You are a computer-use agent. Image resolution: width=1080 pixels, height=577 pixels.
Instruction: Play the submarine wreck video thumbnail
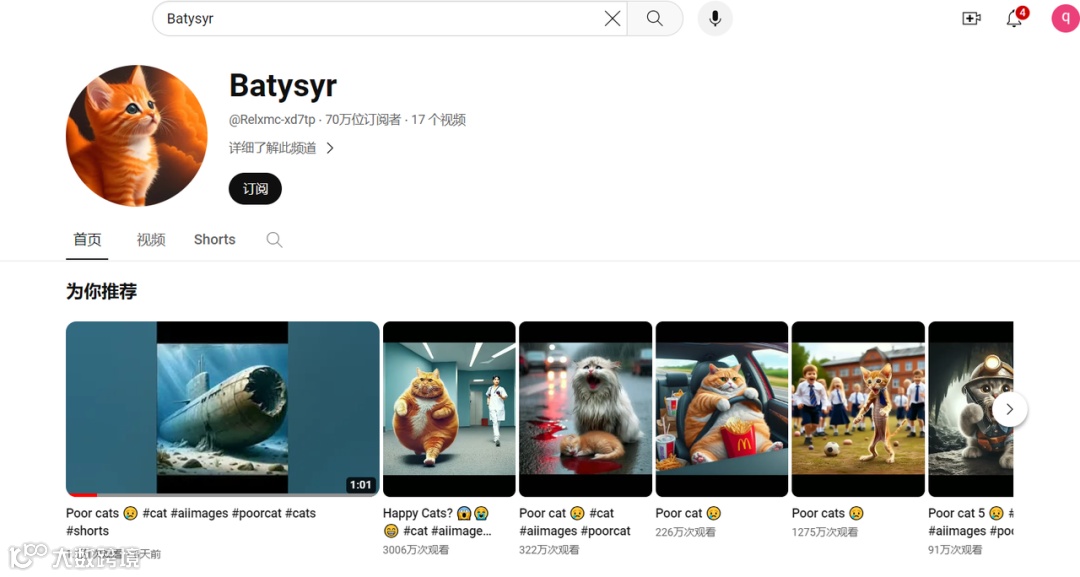222,409
